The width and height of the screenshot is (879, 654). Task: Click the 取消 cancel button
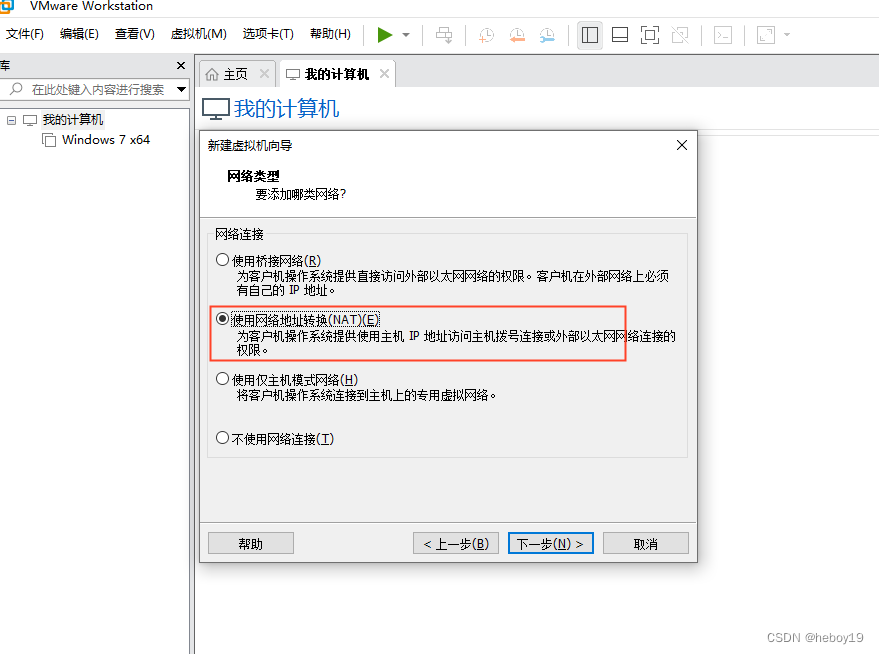[646, 543]
